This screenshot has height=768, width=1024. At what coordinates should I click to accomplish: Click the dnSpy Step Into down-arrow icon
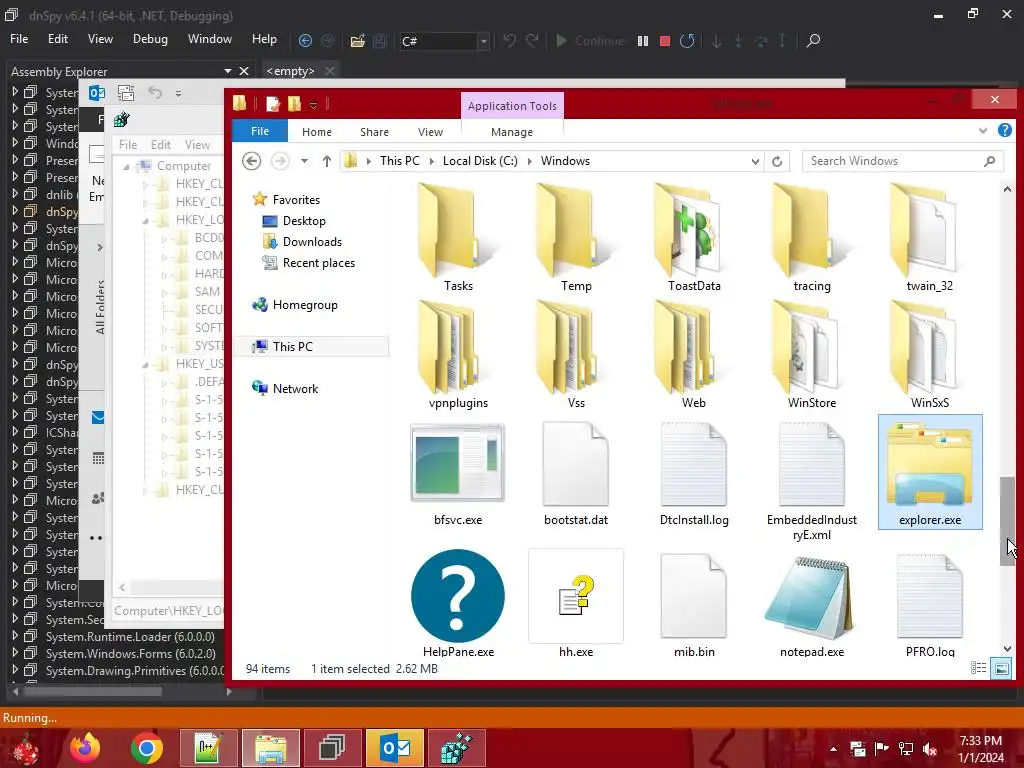click(x=716, y=40)
